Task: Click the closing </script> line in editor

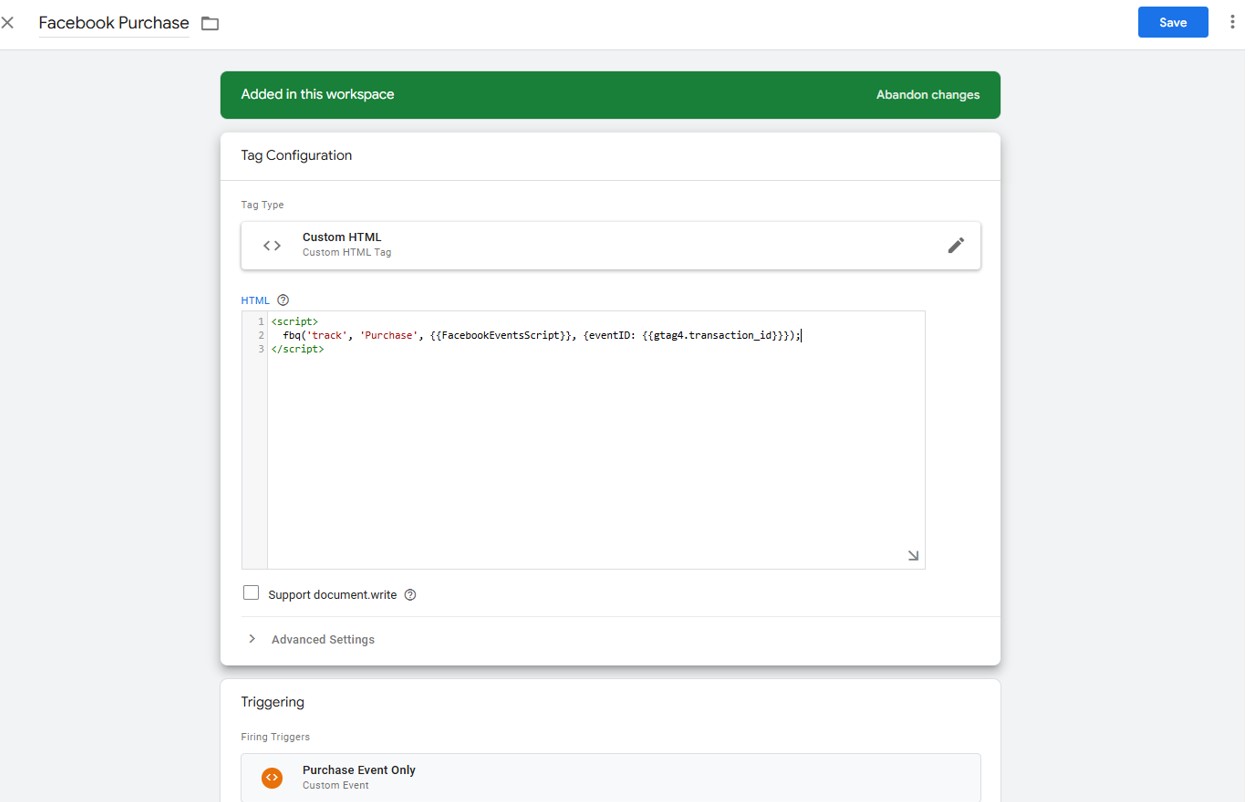Action: (298, 349)
